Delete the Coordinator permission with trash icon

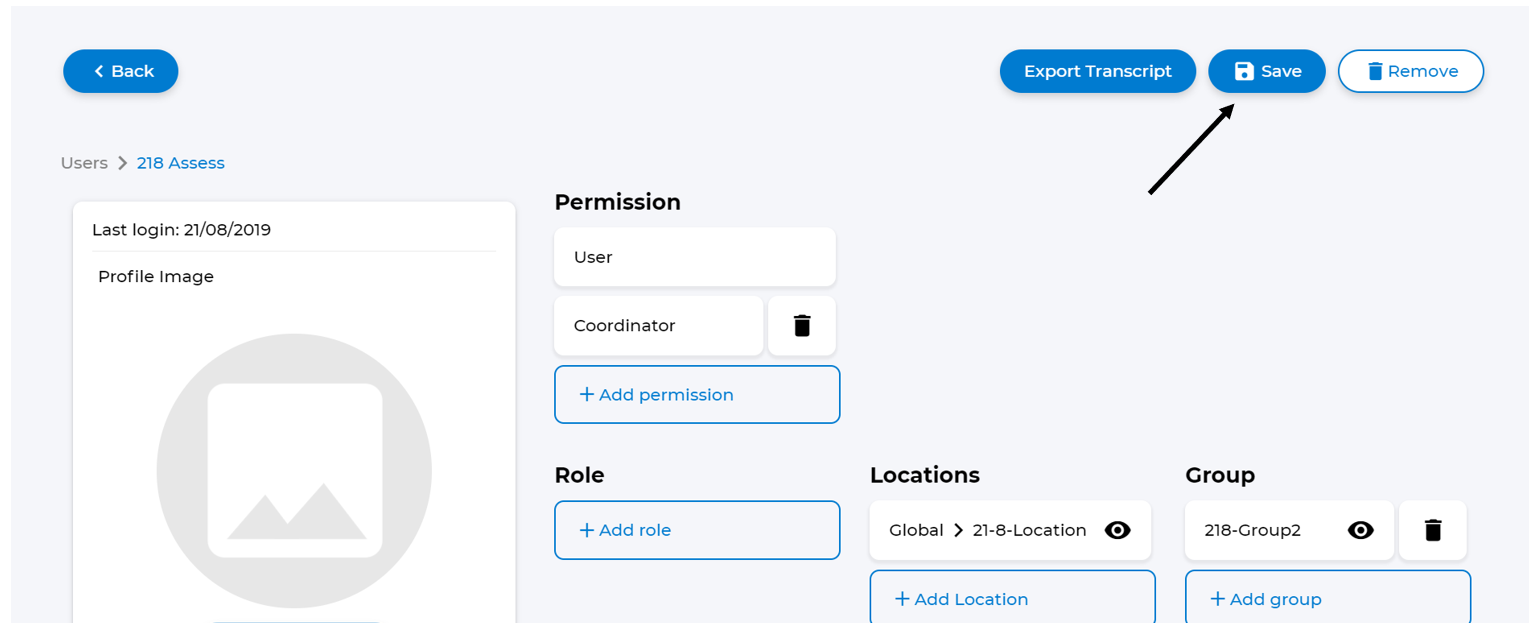click(x=802, y=326)
